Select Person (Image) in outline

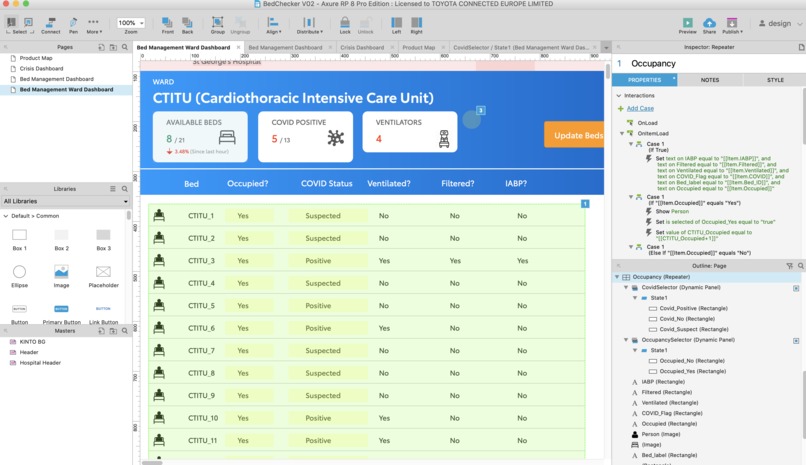(x=660, y=434)
